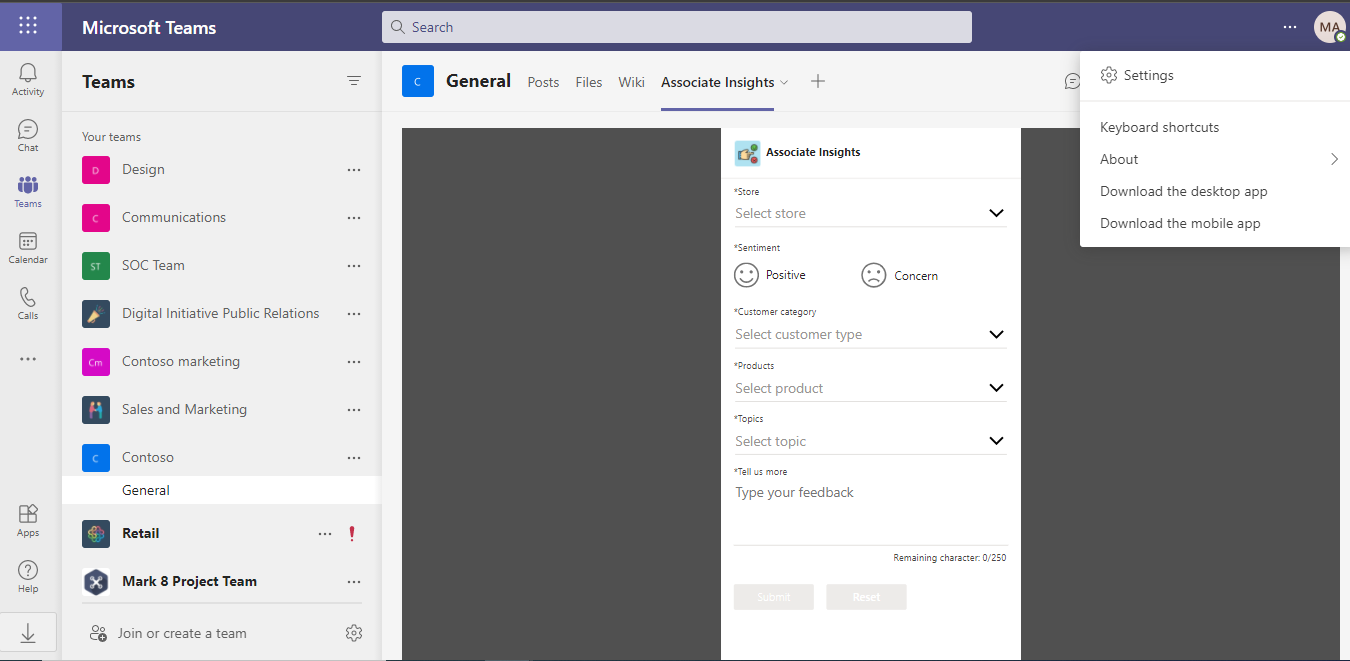Screen dimensions: 1350x661
Task: Click the Retail team alert exclamation mark
Action: point(352,534)
